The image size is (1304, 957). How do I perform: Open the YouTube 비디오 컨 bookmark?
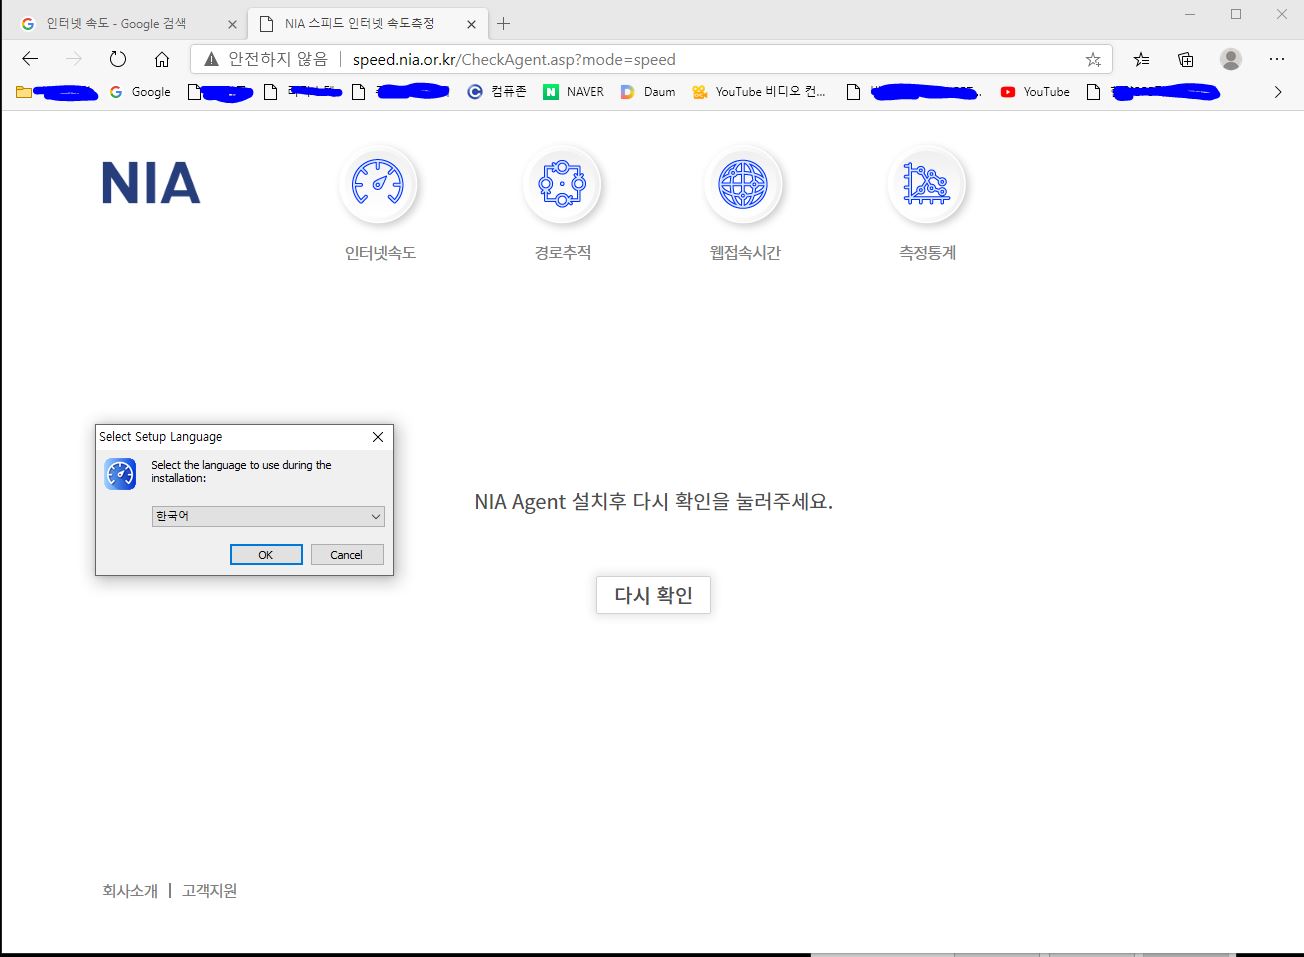tap(759, 92)
